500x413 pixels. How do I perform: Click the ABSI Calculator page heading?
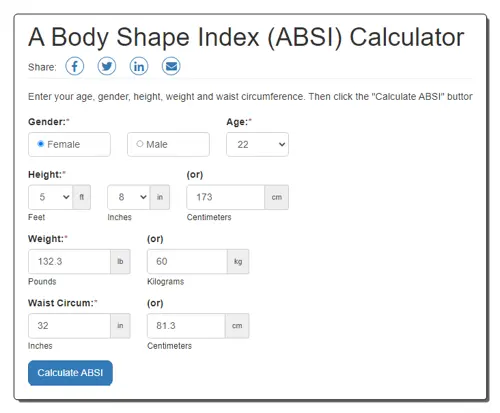(x=246, y=37)
